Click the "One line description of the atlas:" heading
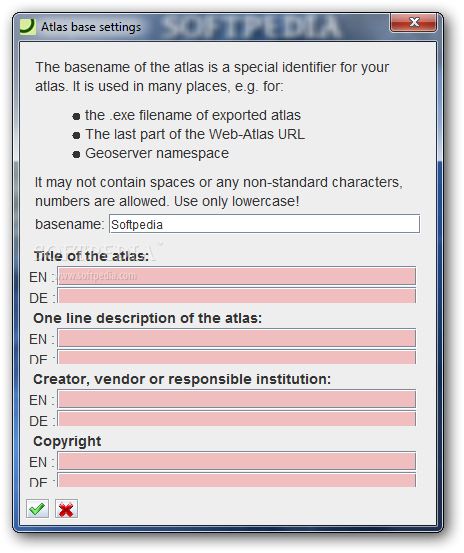Viewport: 464px width, 553px height. 147,318
